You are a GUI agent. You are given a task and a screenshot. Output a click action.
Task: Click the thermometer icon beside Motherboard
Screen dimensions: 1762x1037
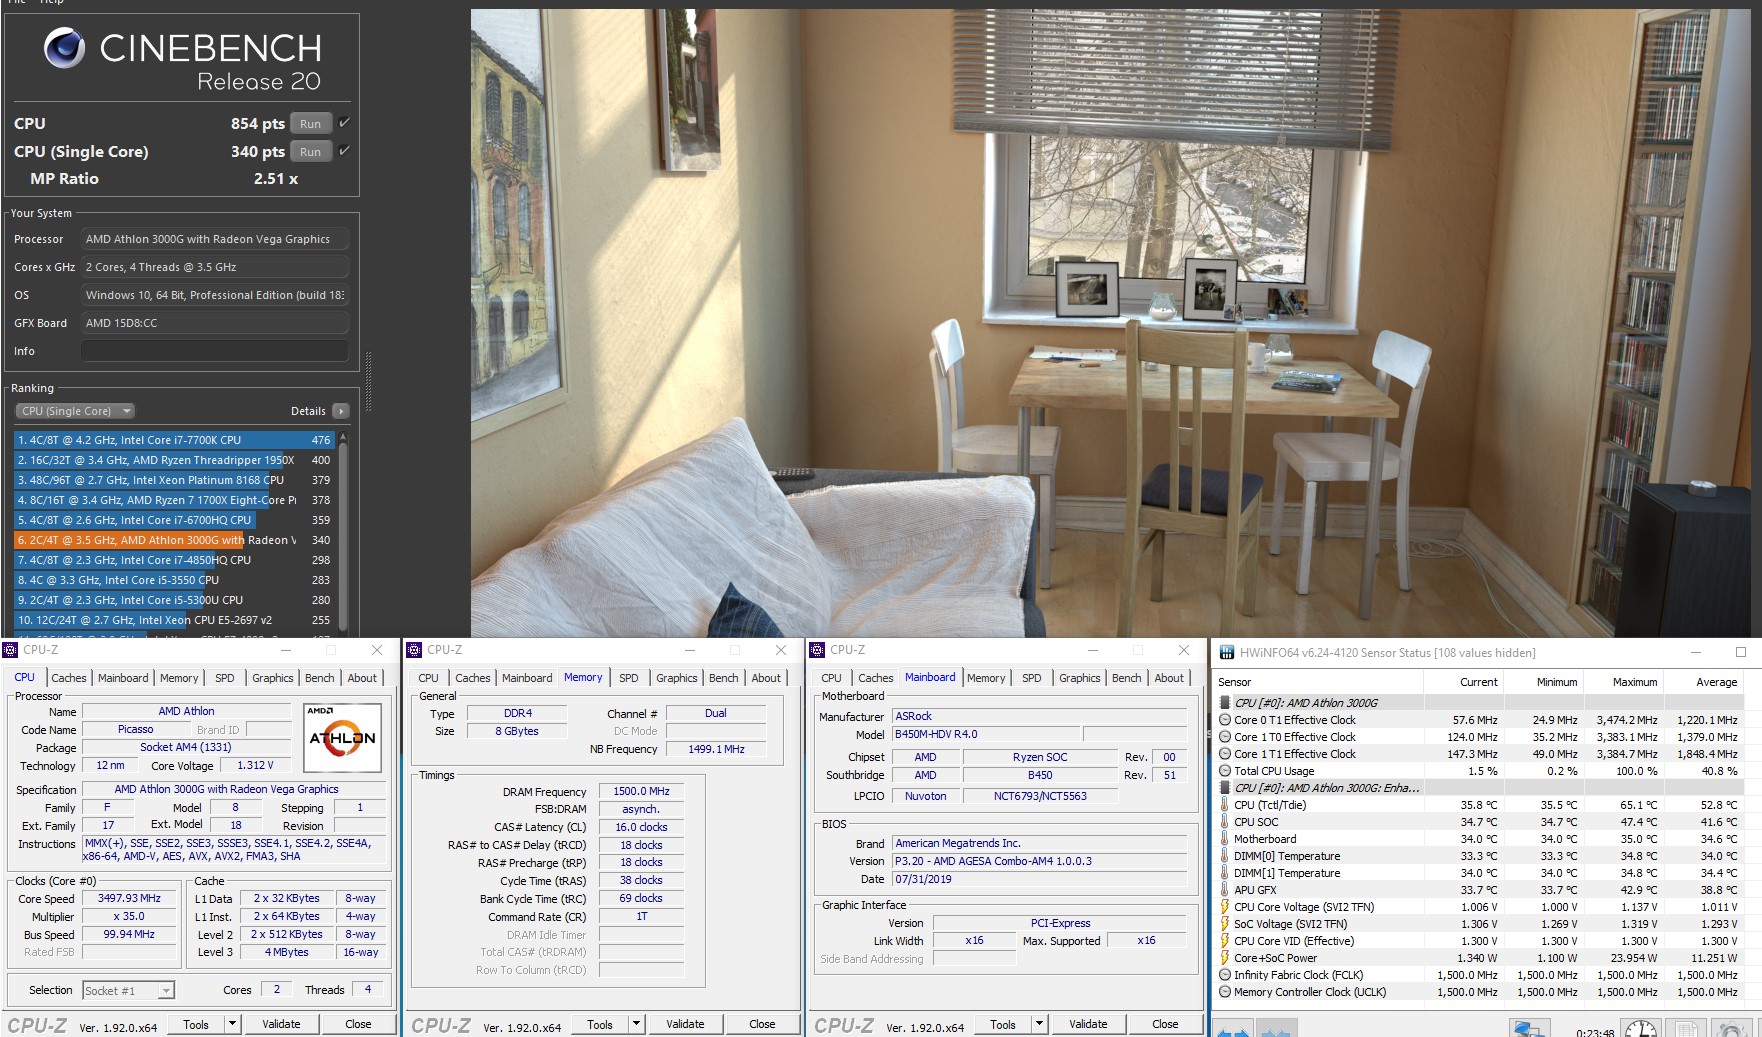click(1225, 839)
